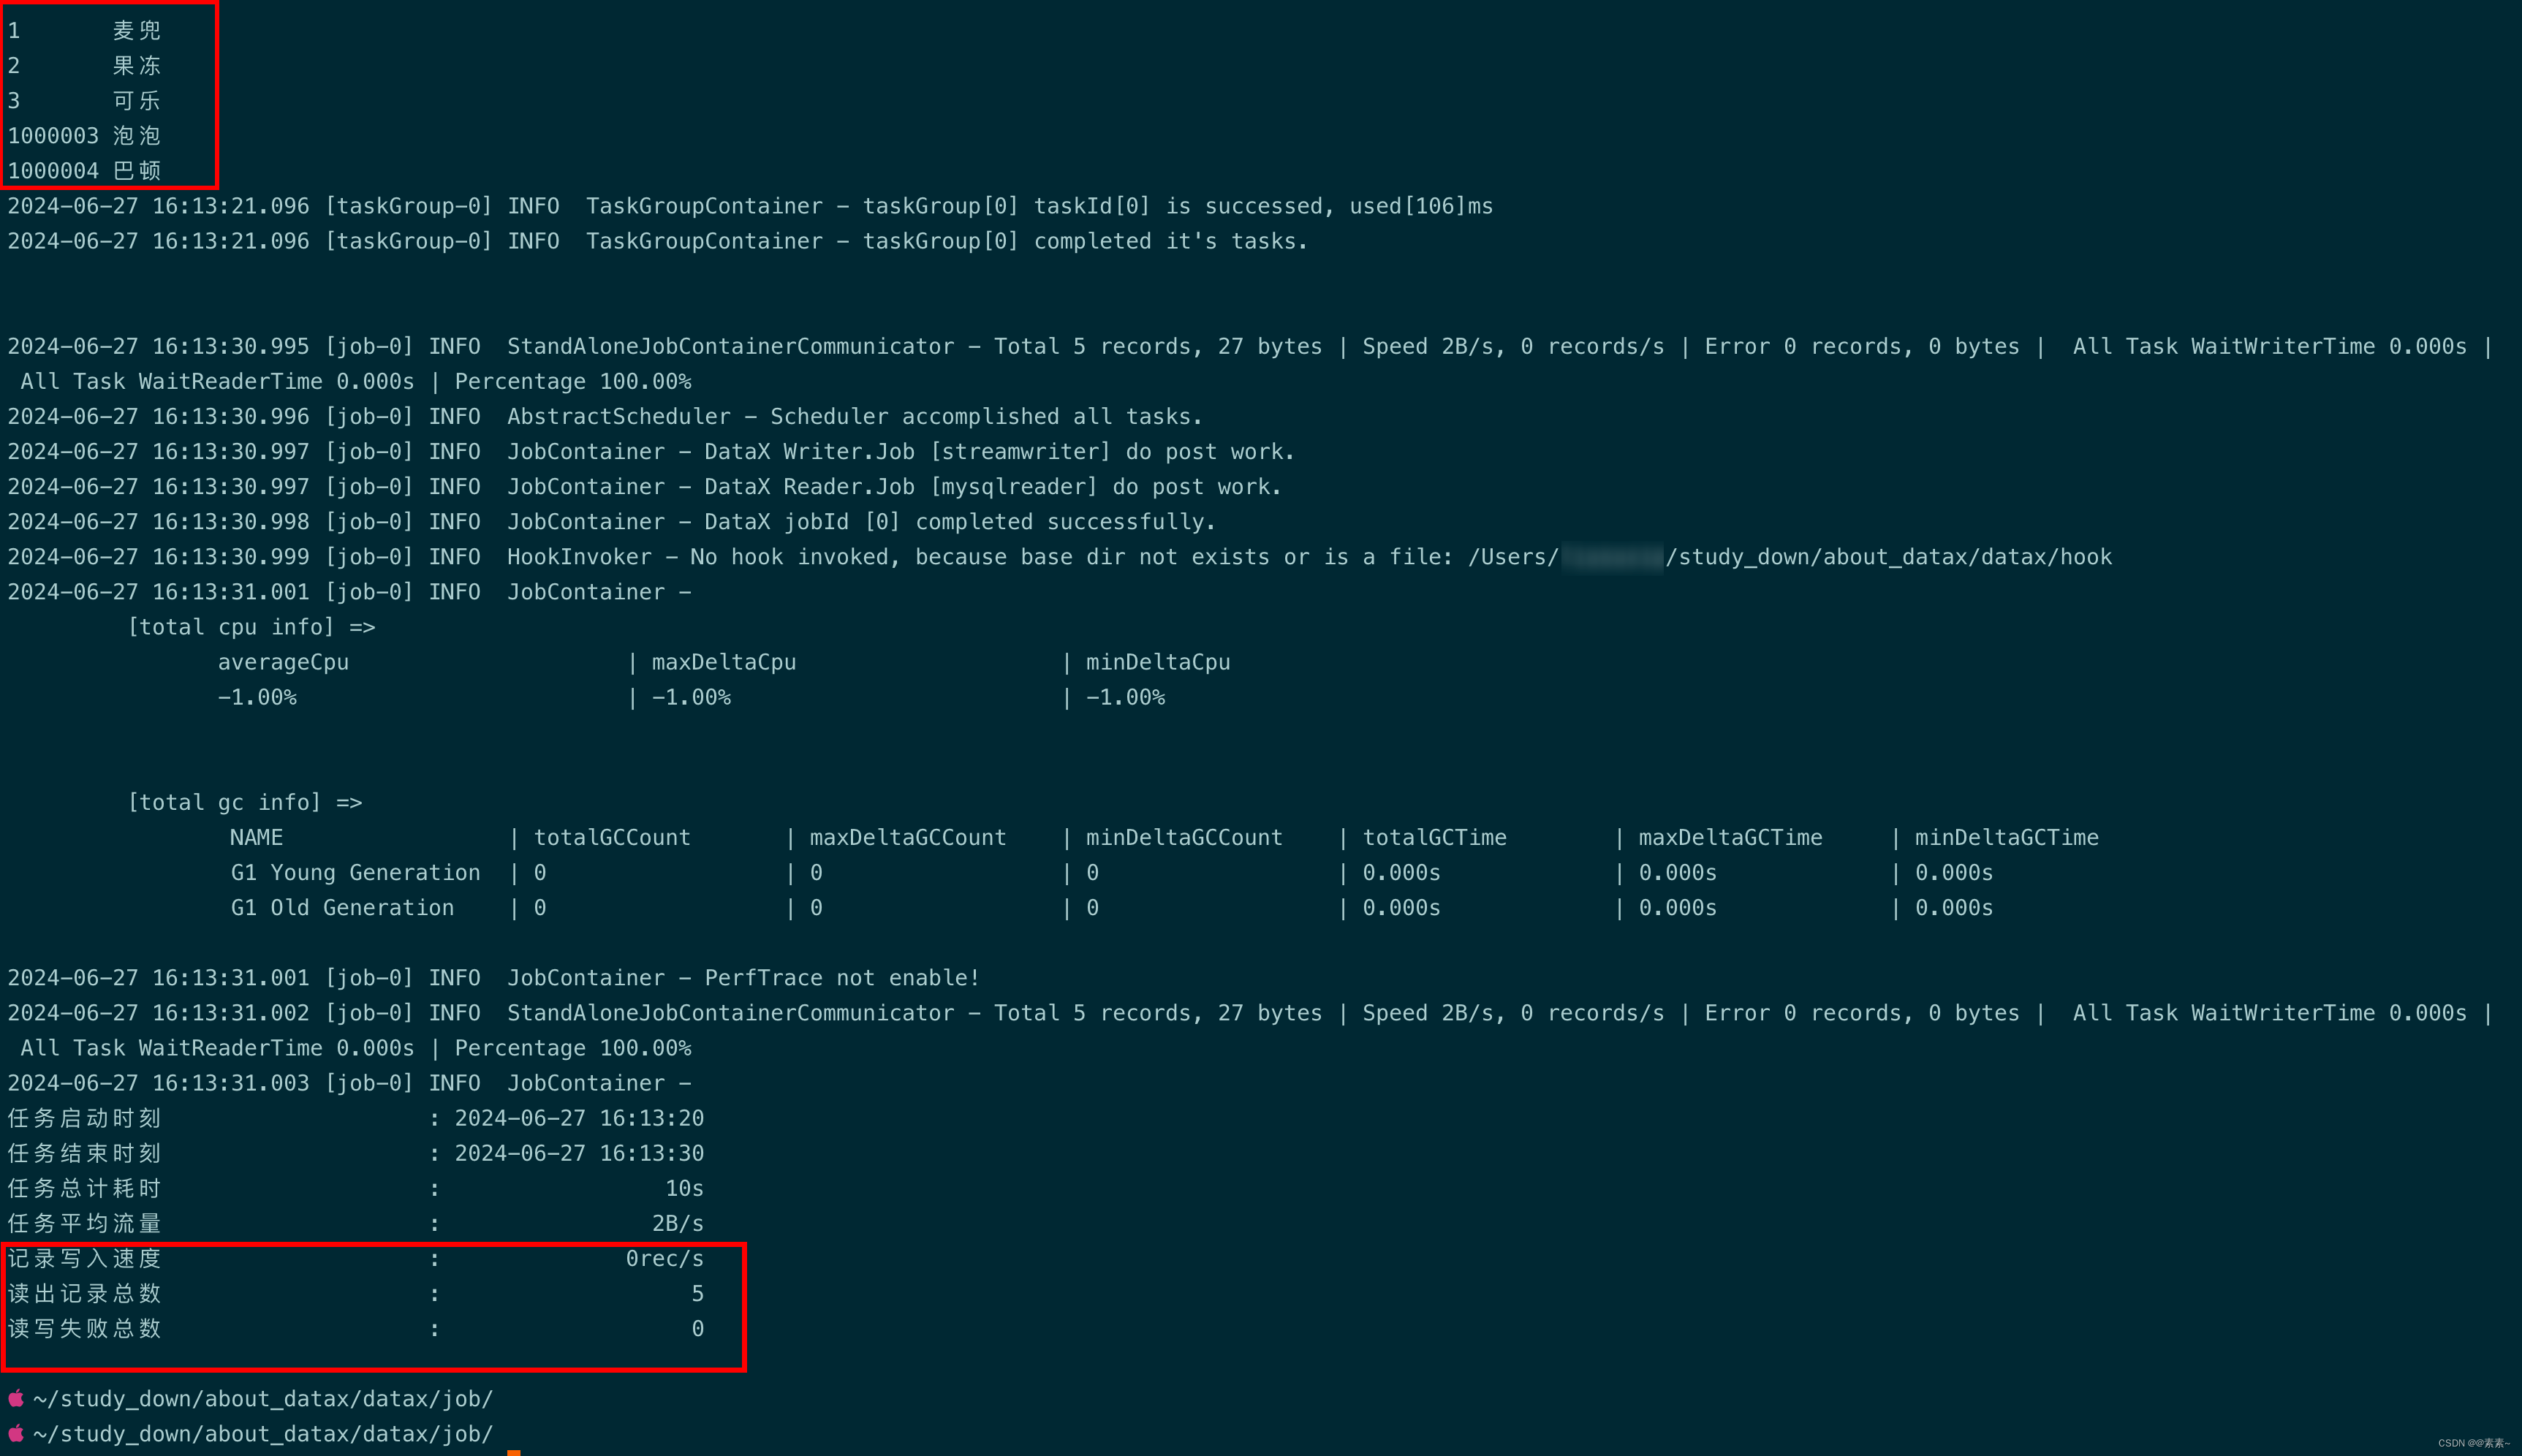
Task: Click the -1.00% value under maxDeltaCpu
Action: click(691, 697)
